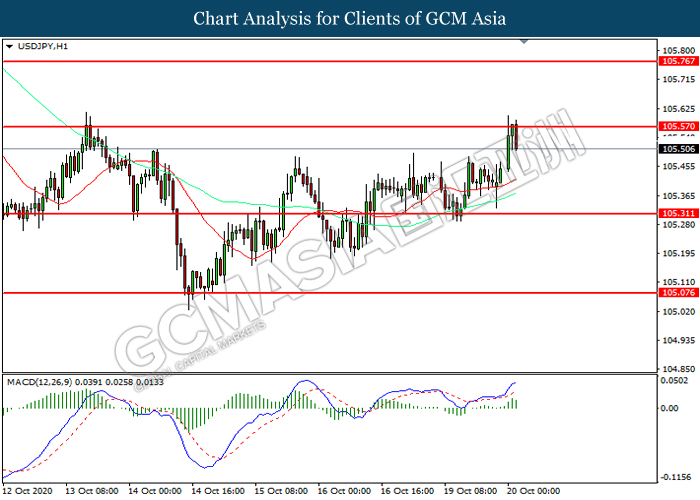
Task: Click the 105.020 price scale value
Action: (679, 312)
